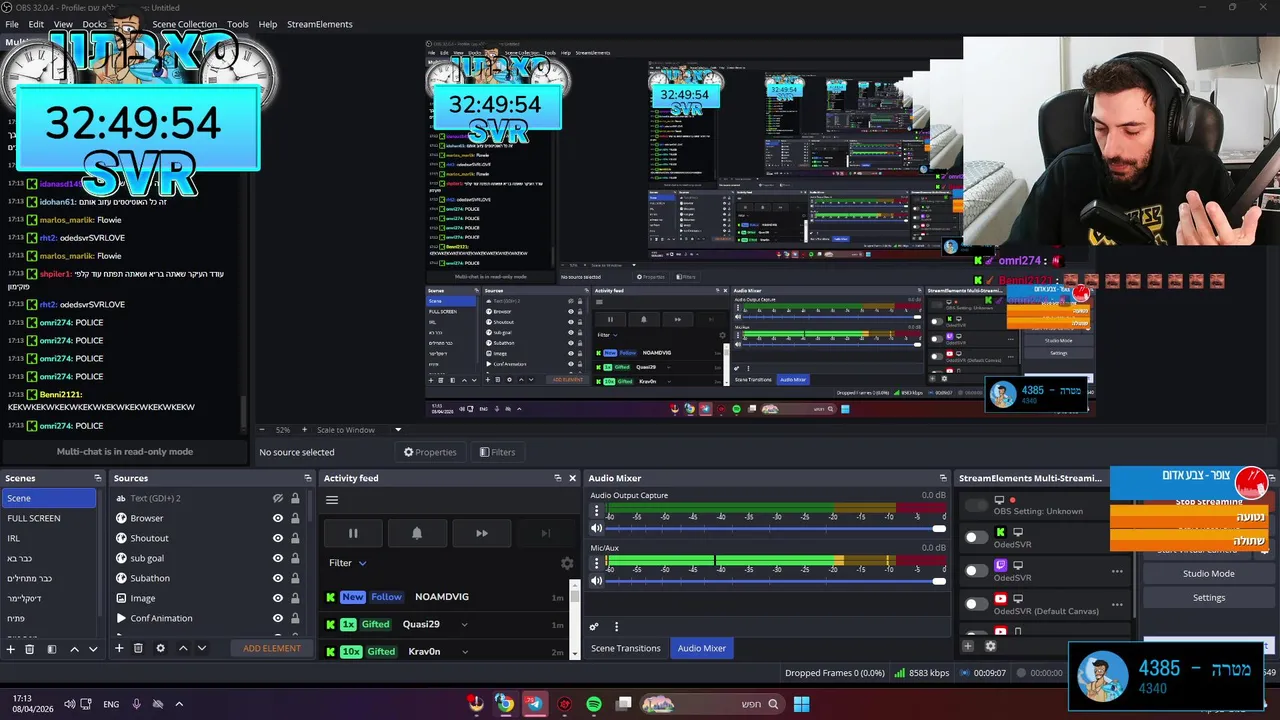Select the FULL SCREEN scene
Viewport: 1280px width, 720px height.
tap(49, 518)
